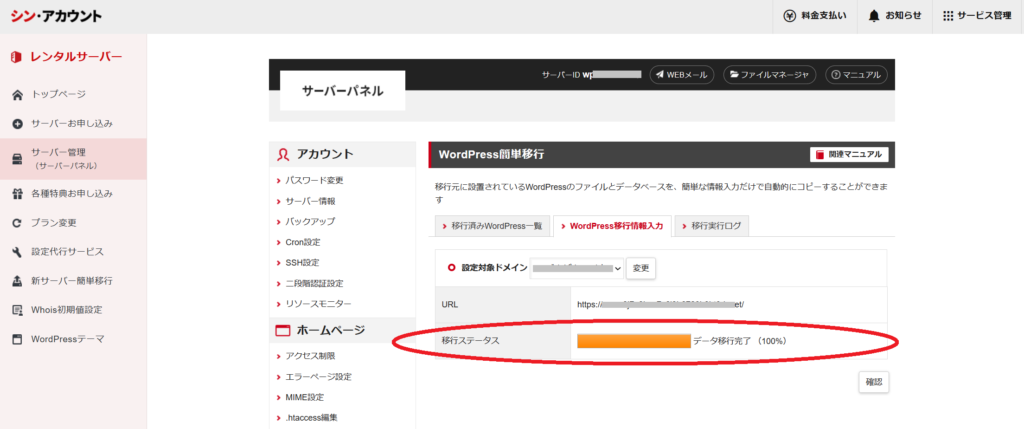The image size is (1024, 429).
Task: Expand the 設定対象ドメイン dropdown
Action: 578,268
